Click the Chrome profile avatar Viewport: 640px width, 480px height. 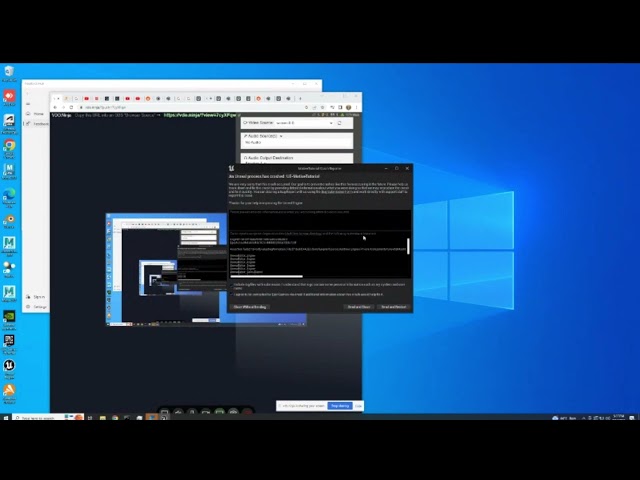pyautogui.click(x=348, y=107)
